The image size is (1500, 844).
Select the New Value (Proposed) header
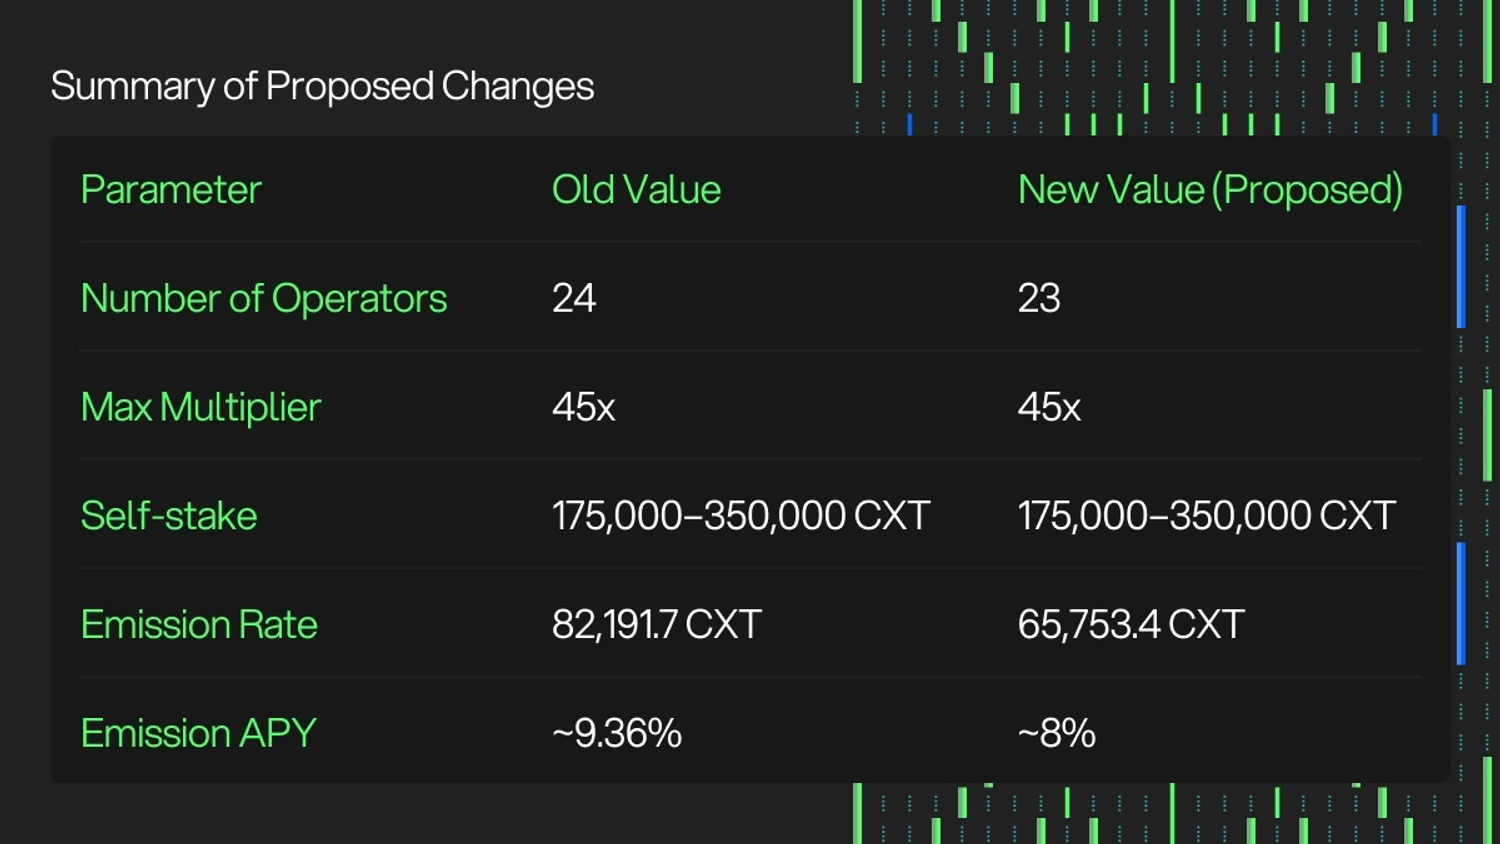1210,190
